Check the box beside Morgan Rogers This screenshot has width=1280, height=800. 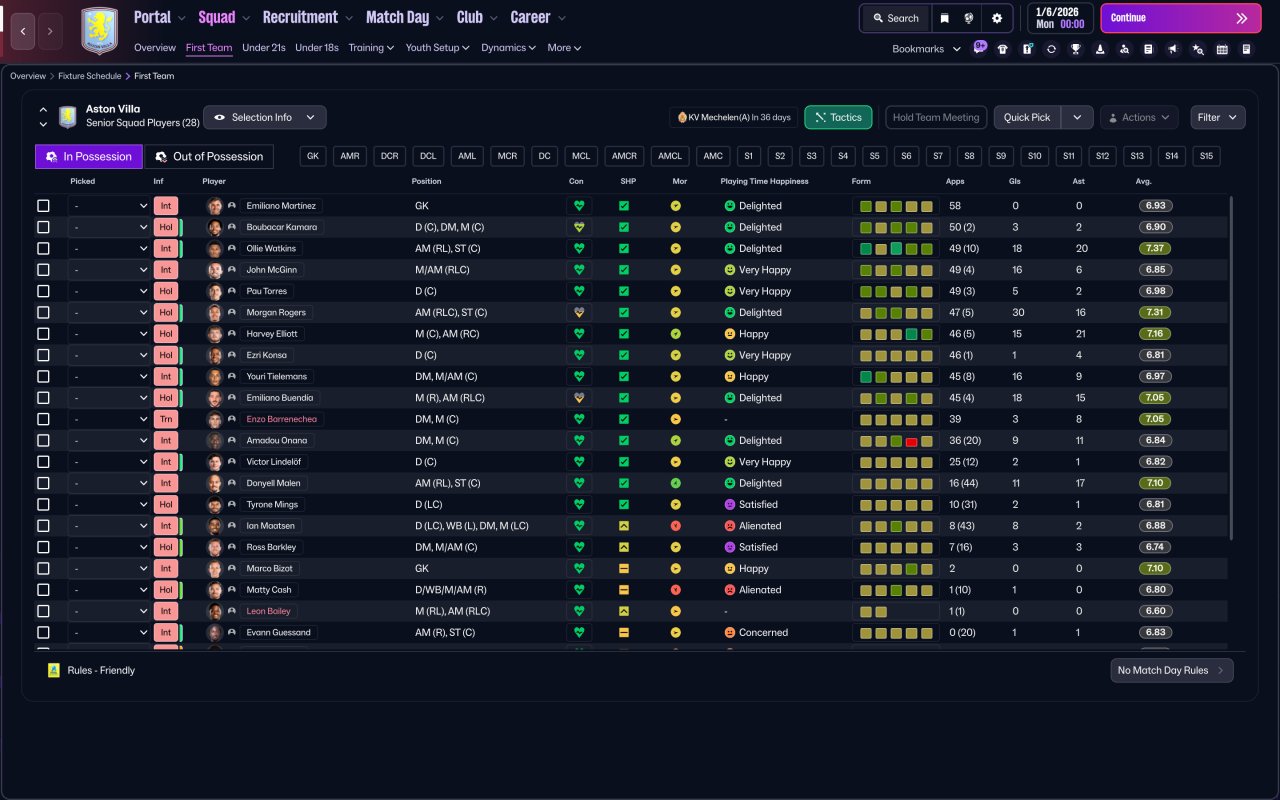(x=43, y=313)
